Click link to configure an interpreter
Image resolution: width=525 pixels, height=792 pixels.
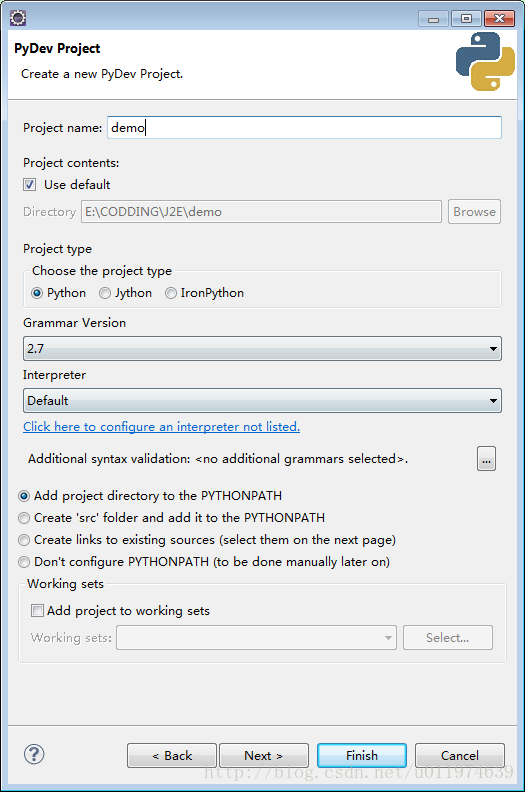[x=162, y=427]
